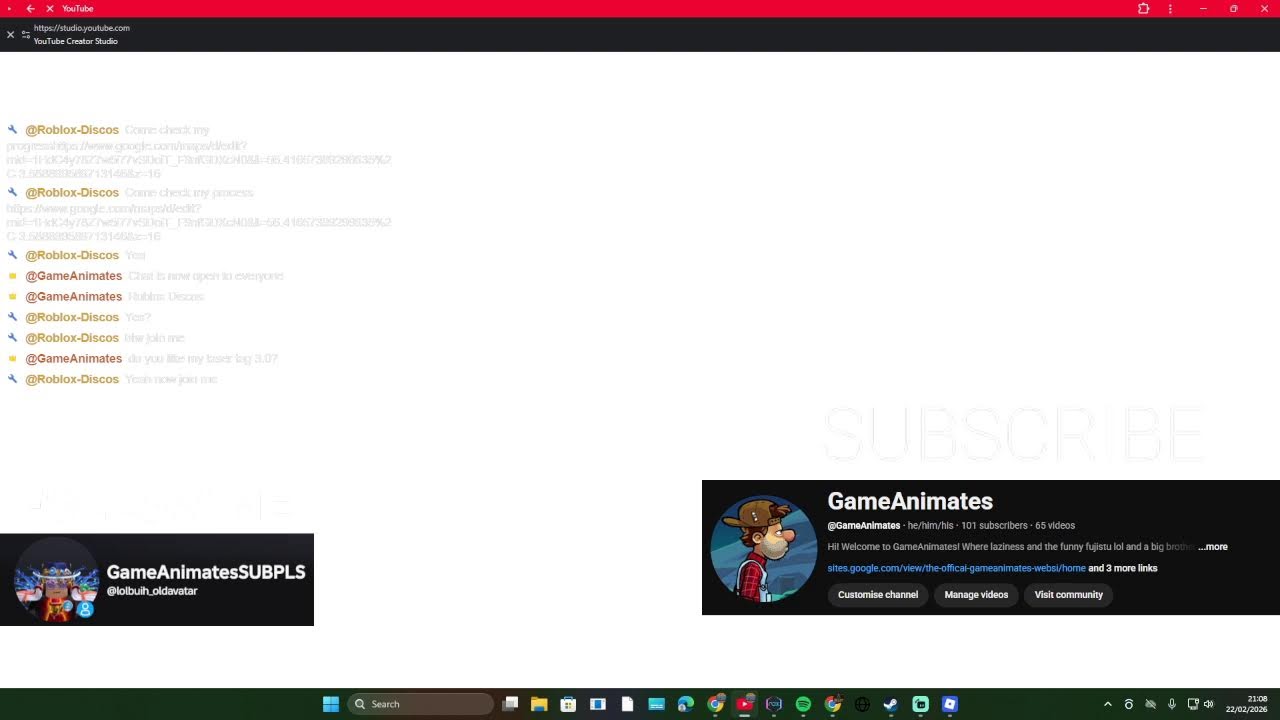Show hidden system tray icons
Screen dimensions: 1280x720
pos(1107,704)
